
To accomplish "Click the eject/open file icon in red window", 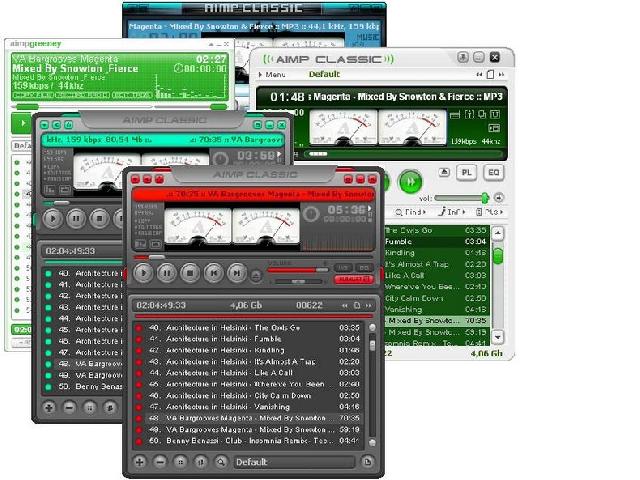I will (256, 276).
